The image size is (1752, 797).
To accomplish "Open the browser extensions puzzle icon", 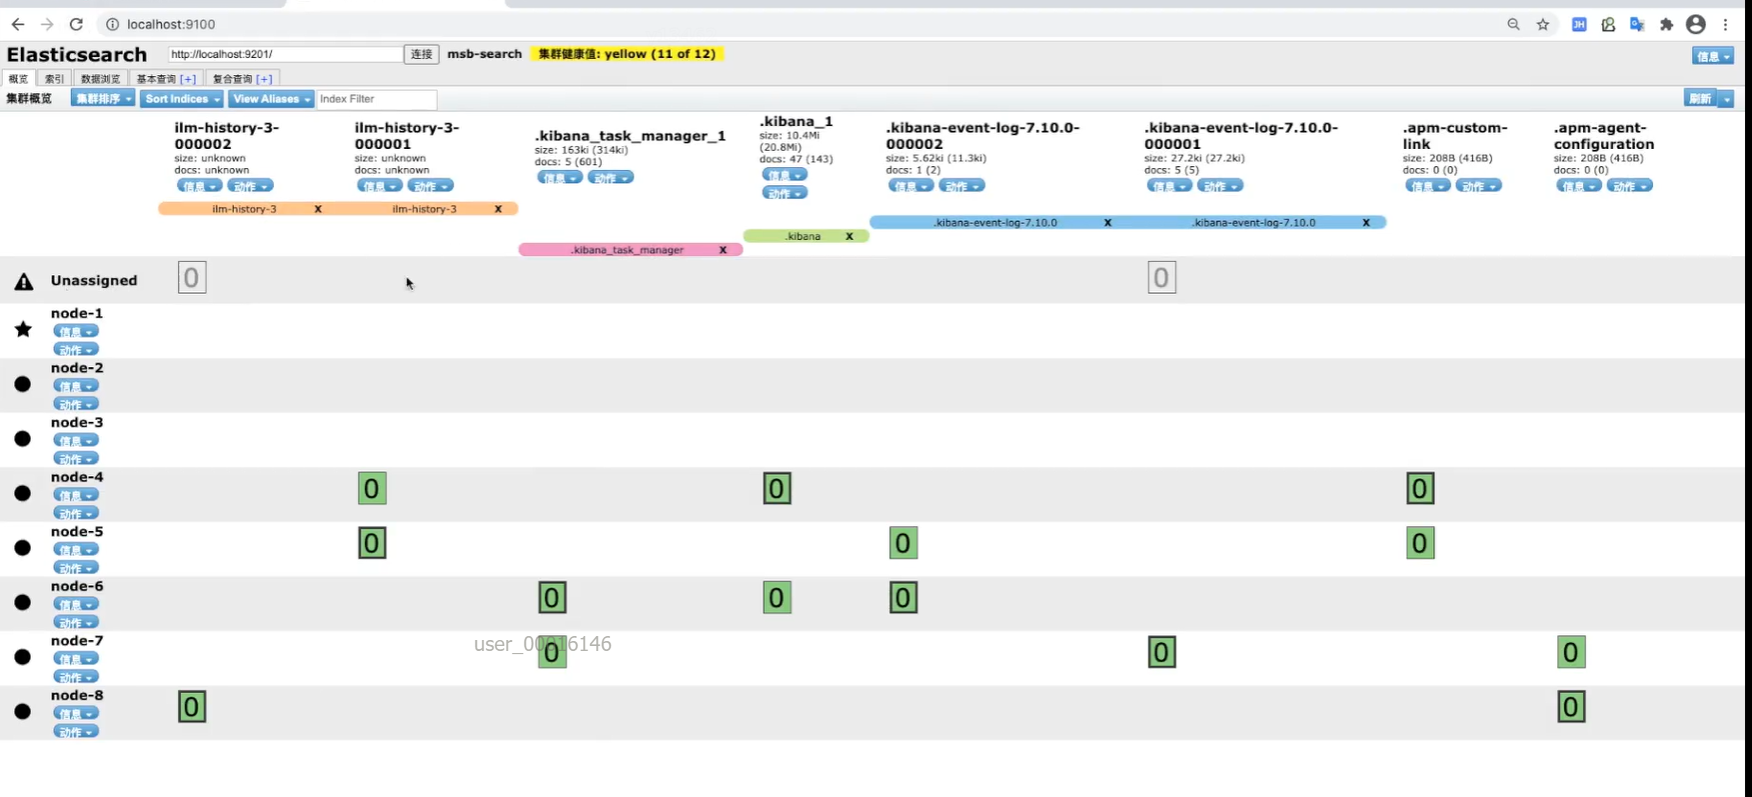I will pyautogui.click(x=1666, y=24).
